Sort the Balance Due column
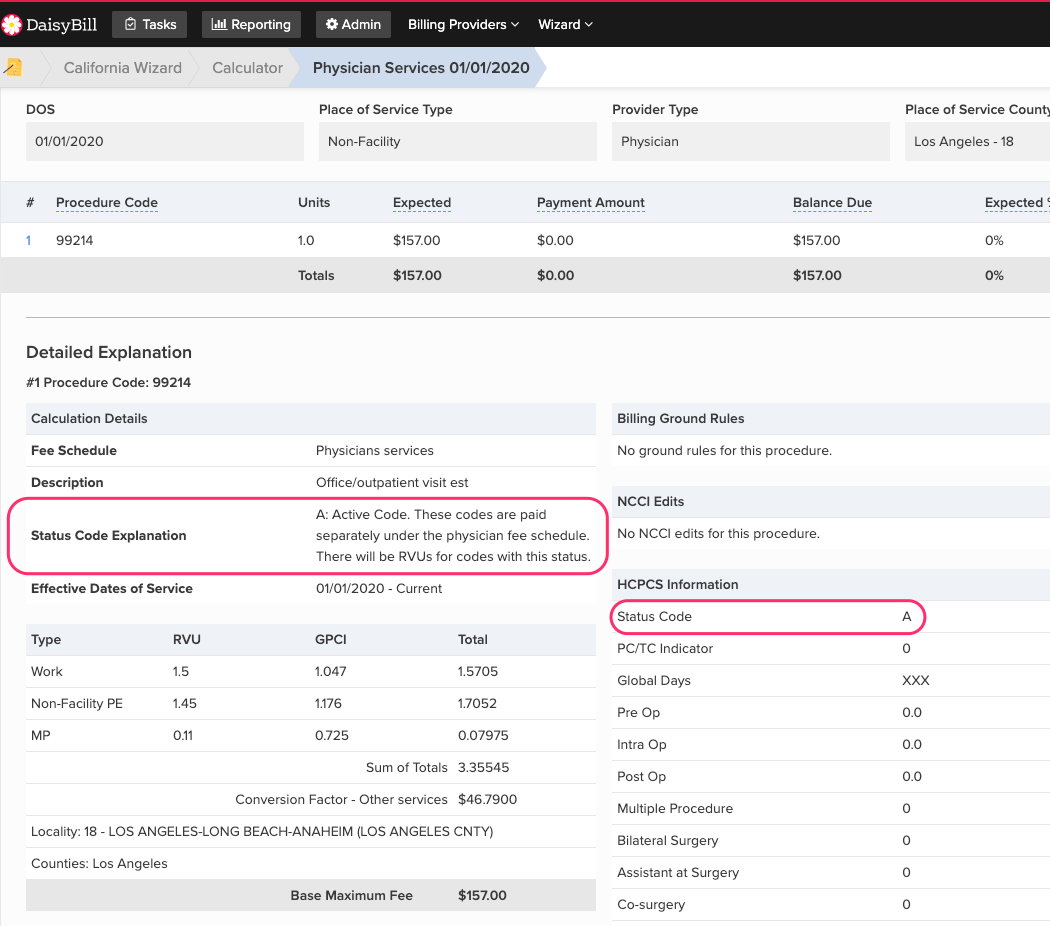 coord(832,202)
